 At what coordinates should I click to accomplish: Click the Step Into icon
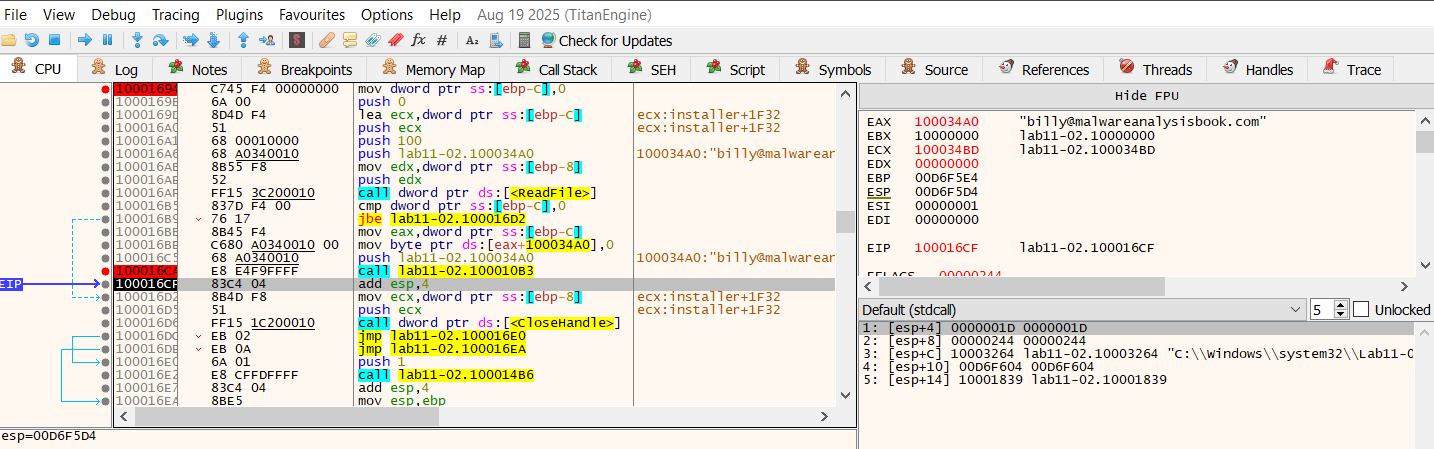point(137,40)
